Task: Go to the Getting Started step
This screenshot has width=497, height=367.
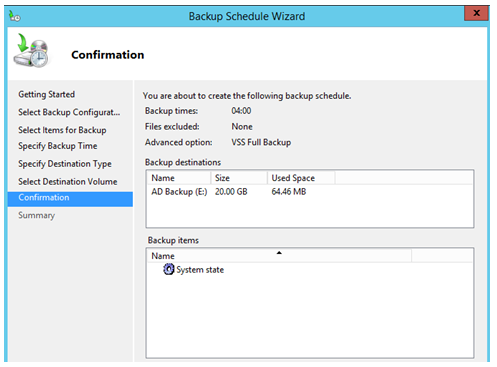Action: pyautogui.click(x=46, y=94)
